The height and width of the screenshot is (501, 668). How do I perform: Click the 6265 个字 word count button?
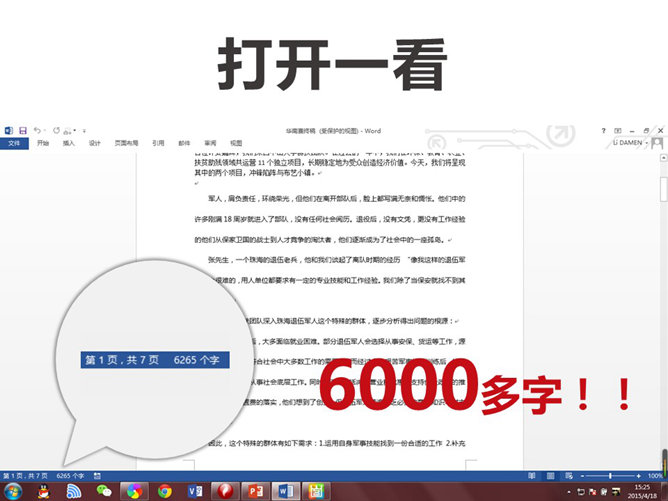tap(70, 475)
